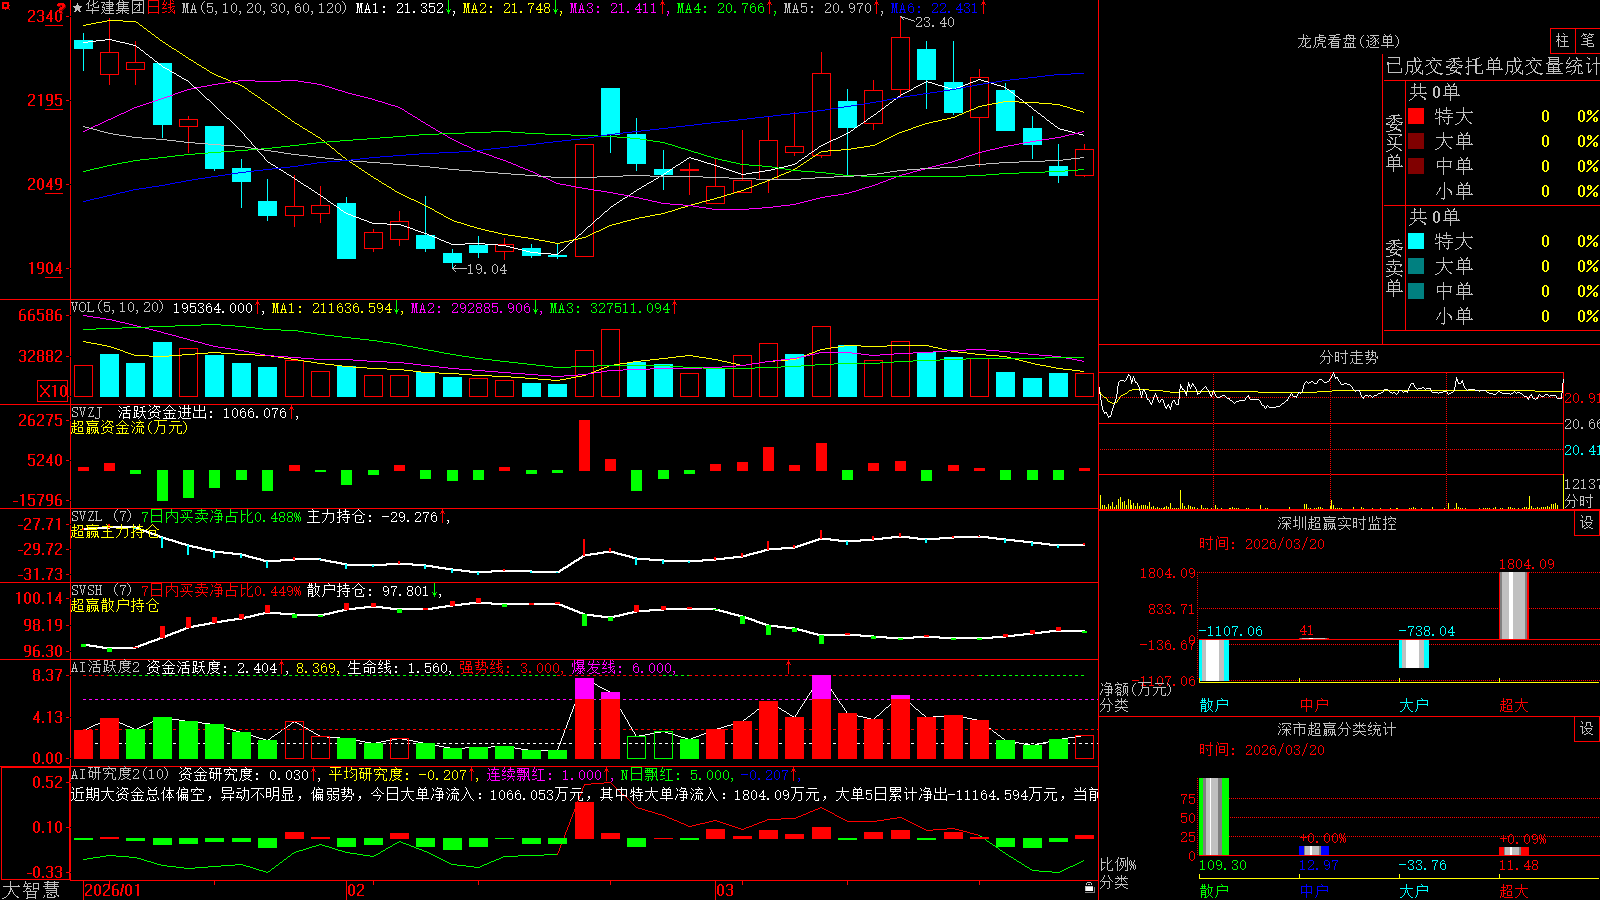Viewport: 1600px width, 900px height.
Task: Toggle the X10 volume scale marker
Action: point(53,391)
